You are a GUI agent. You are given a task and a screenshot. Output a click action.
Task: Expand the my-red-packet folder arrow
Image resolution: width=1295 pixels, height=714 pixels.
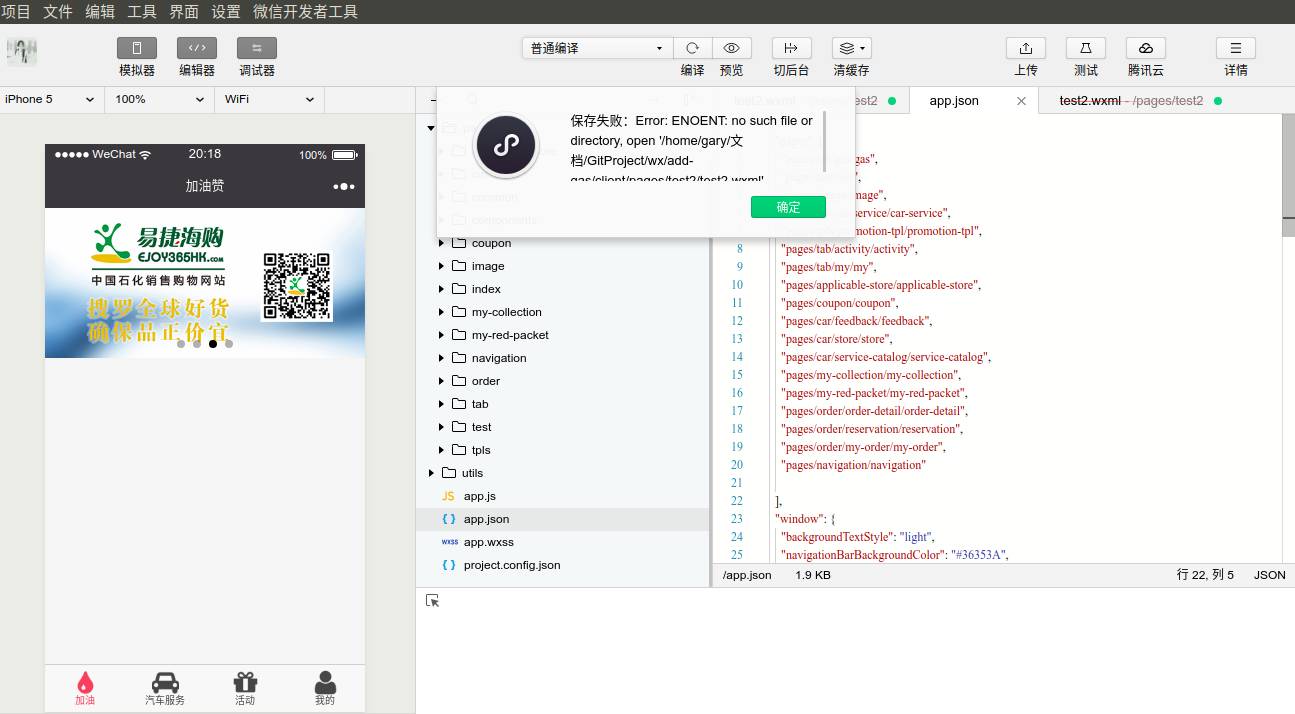[441, 335]
